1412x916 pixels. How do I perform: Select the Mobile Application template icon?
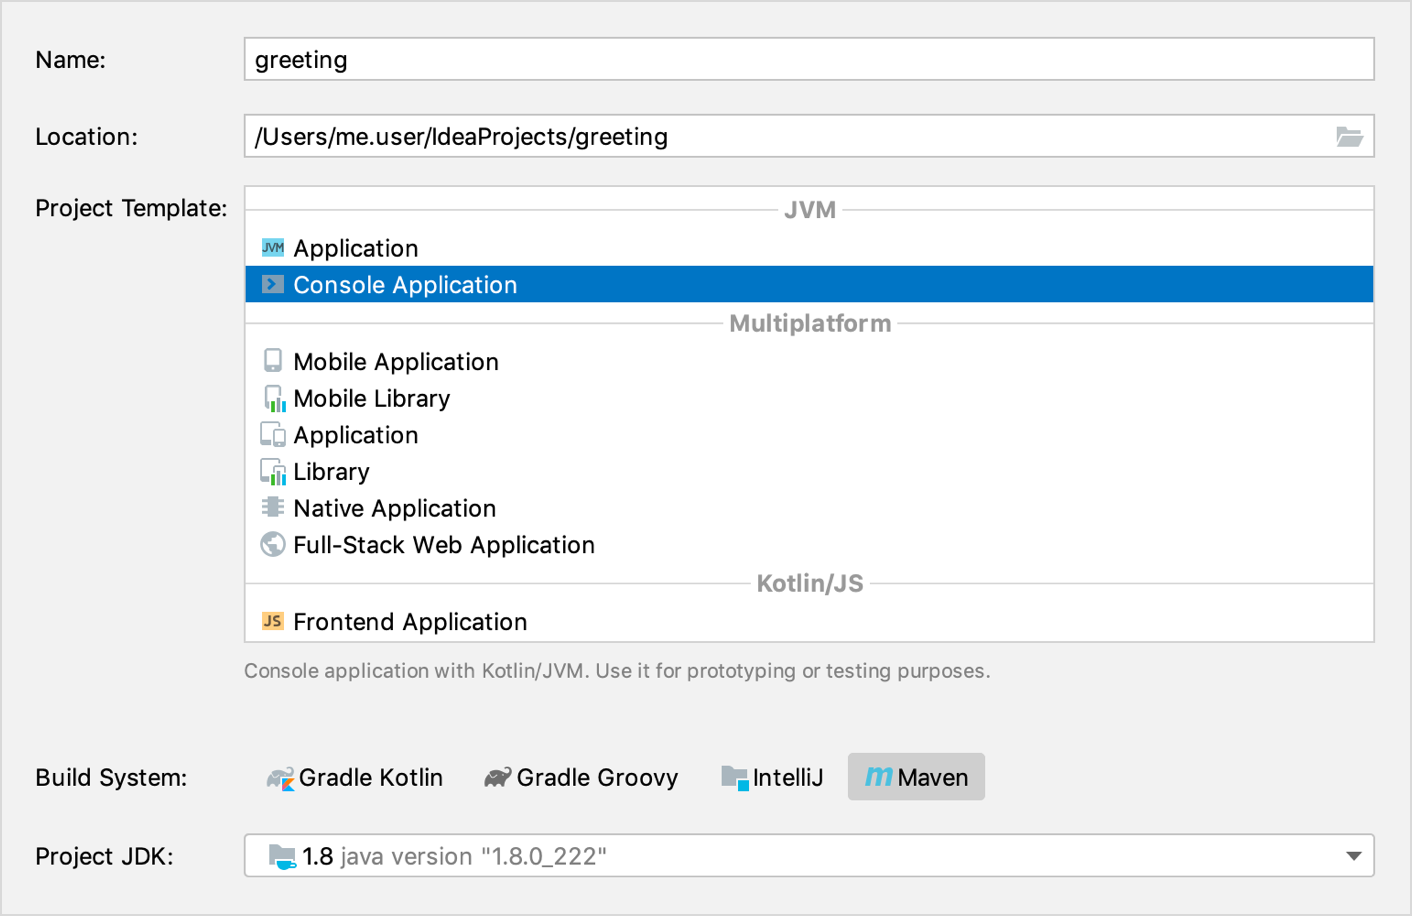272,361
